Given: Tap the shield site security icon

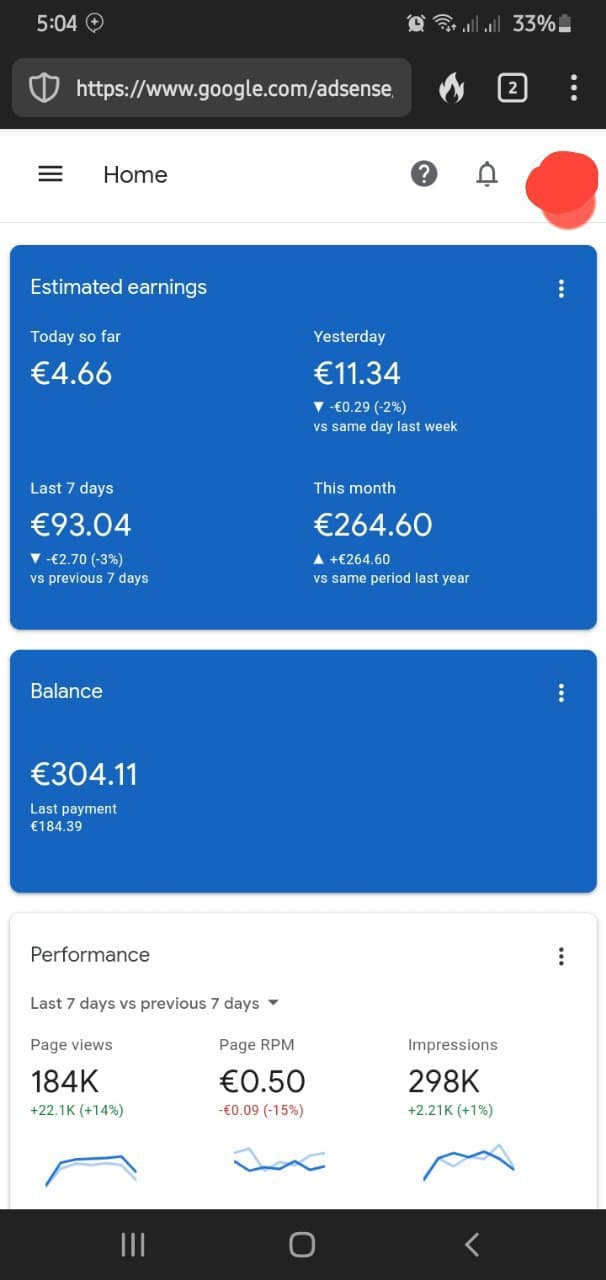Looking at the screenshot, I should click(43, 88).
